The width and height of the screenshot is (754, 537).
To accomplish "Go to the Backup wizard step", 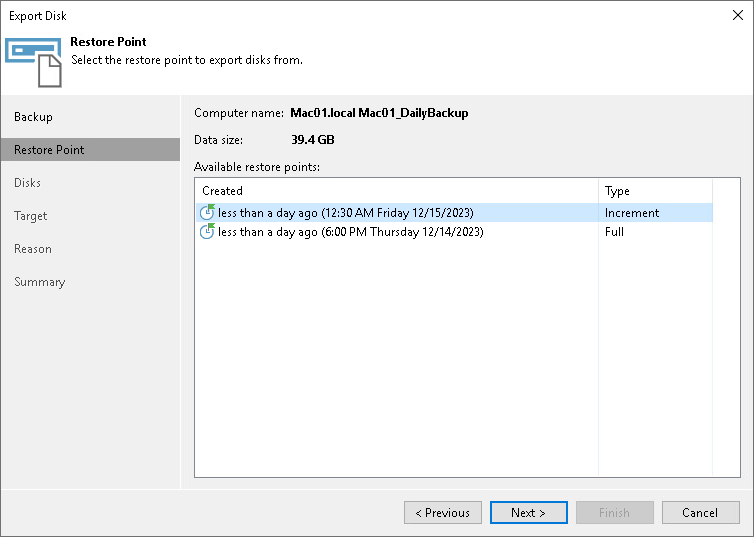I will pos(33,117).
